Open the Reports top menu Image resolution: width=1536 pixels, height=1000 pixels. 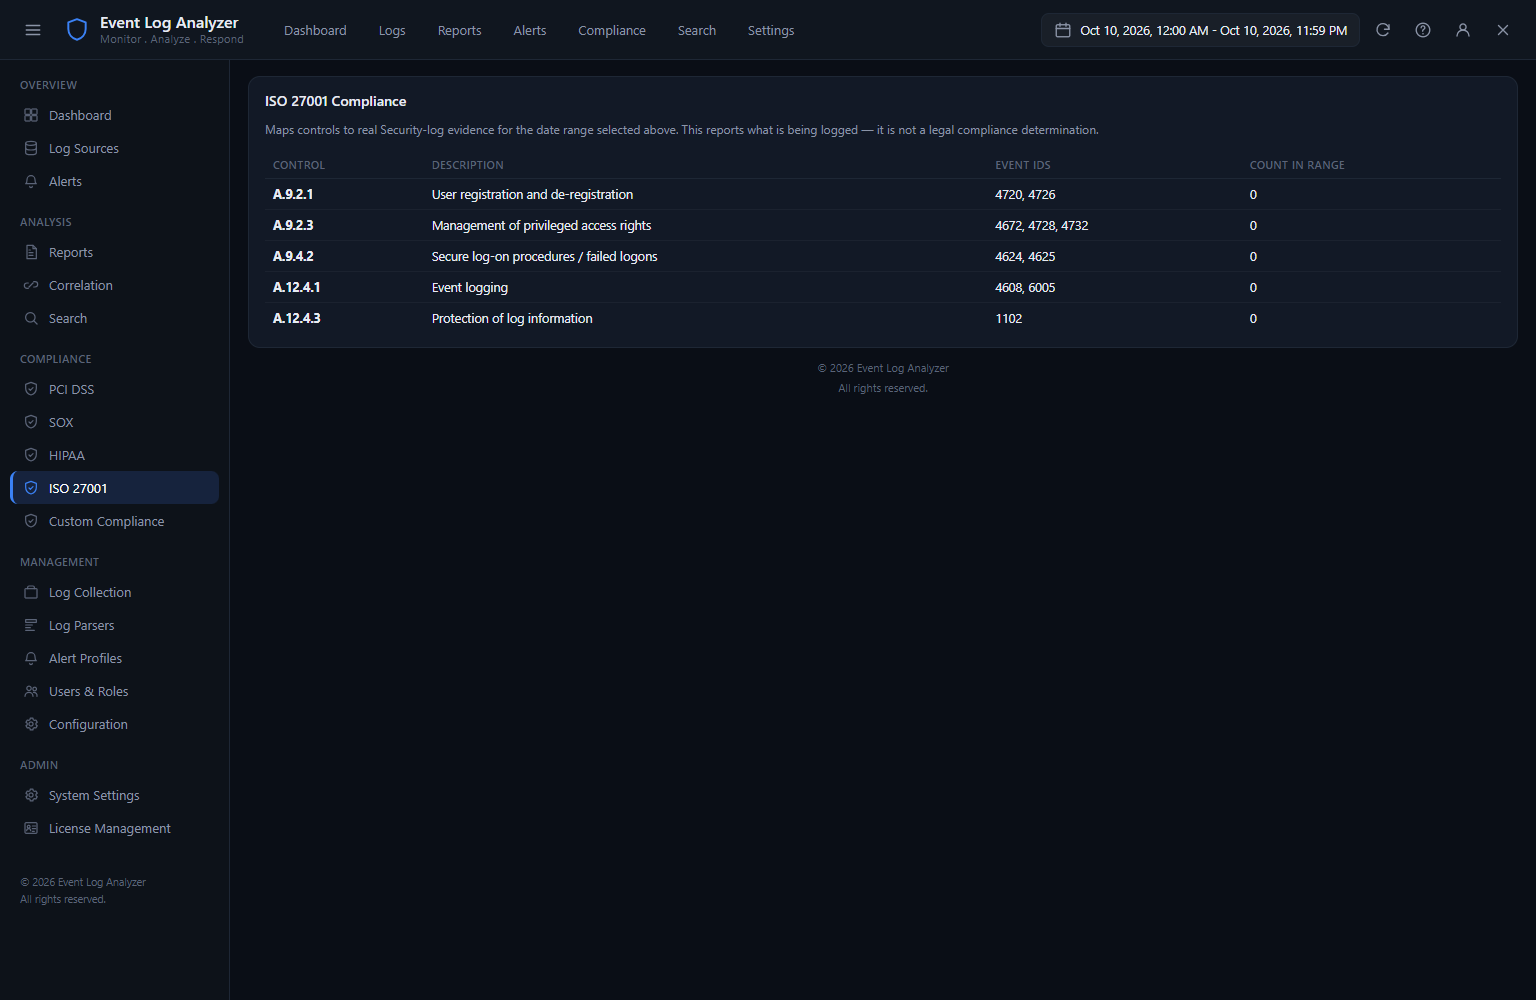point(459,30)
